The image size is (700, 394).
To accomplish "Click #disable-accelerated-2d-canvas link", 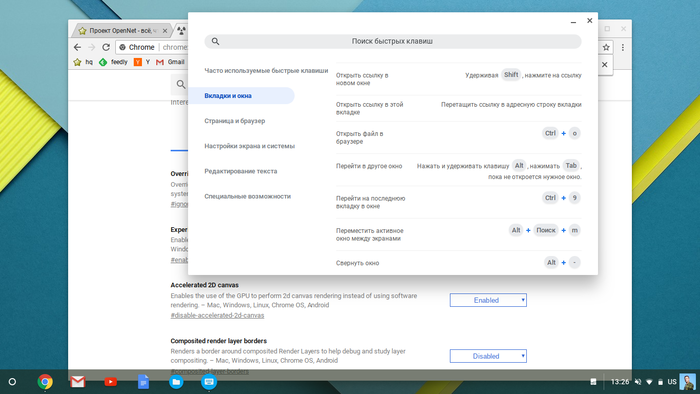I will [x=217, y=315].
